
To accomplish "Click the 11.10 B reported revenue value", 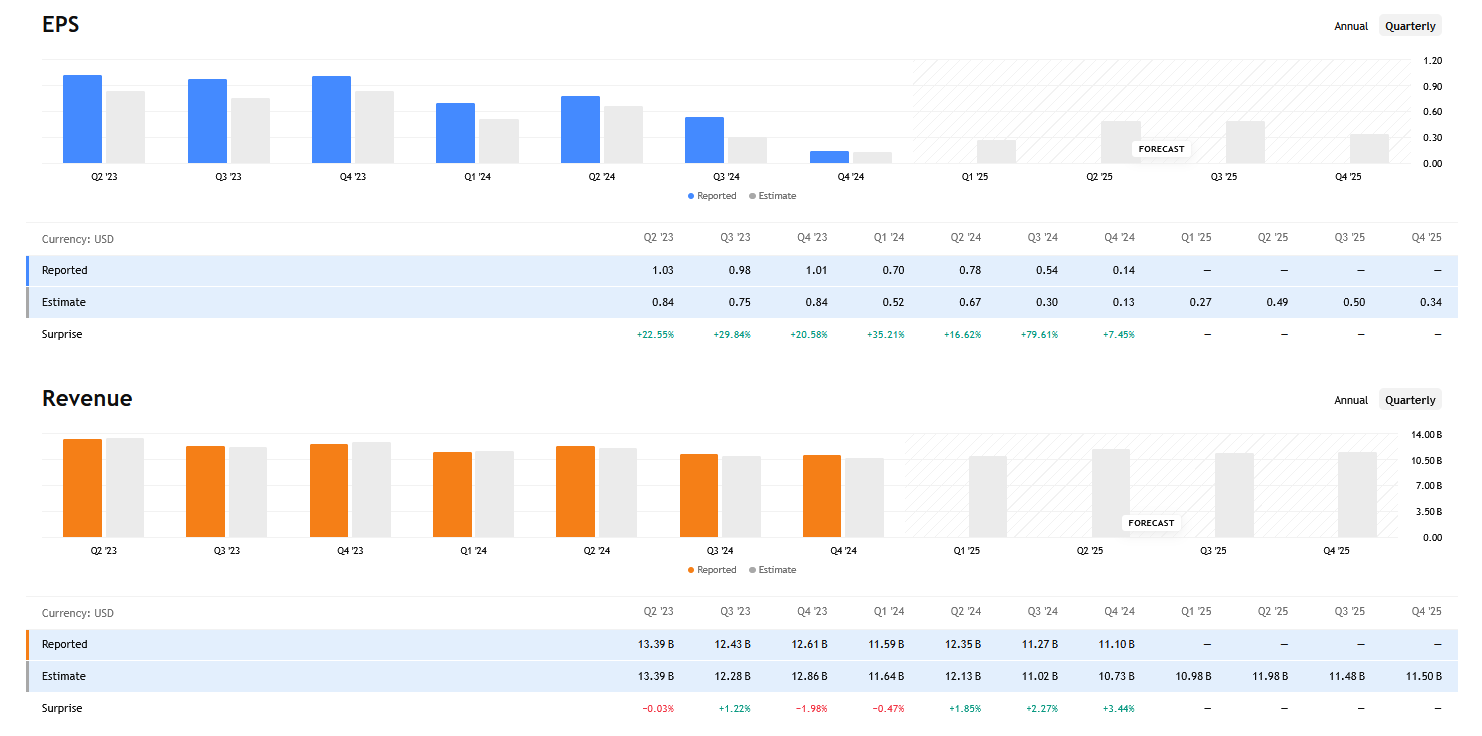I will coord(1118,644).
